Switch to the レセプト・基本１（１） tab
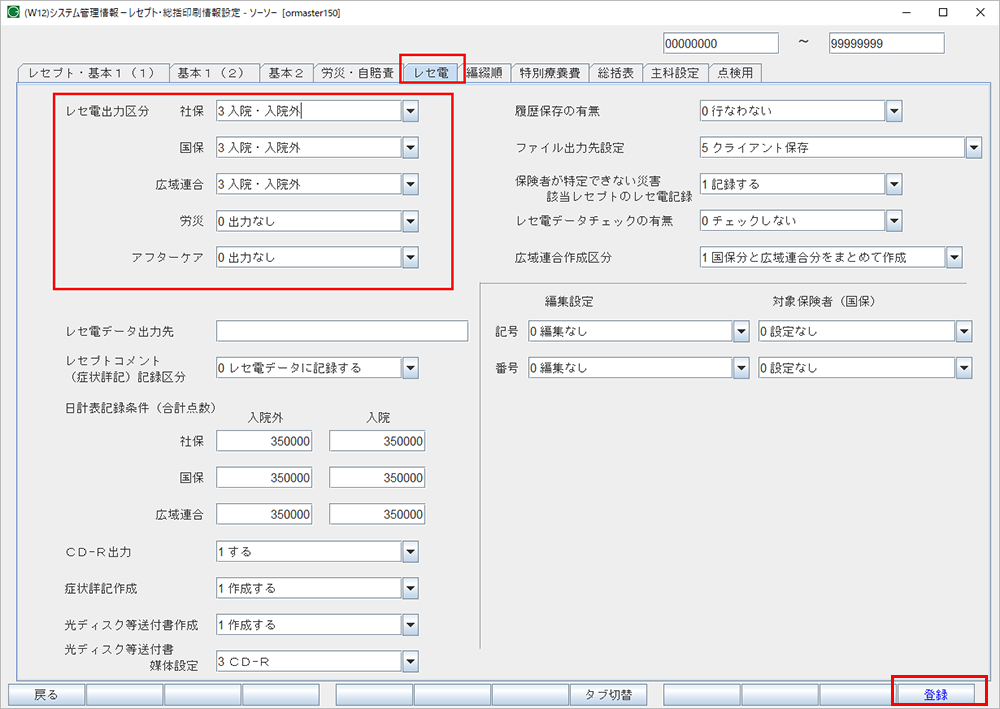 (x=91, y=73)
